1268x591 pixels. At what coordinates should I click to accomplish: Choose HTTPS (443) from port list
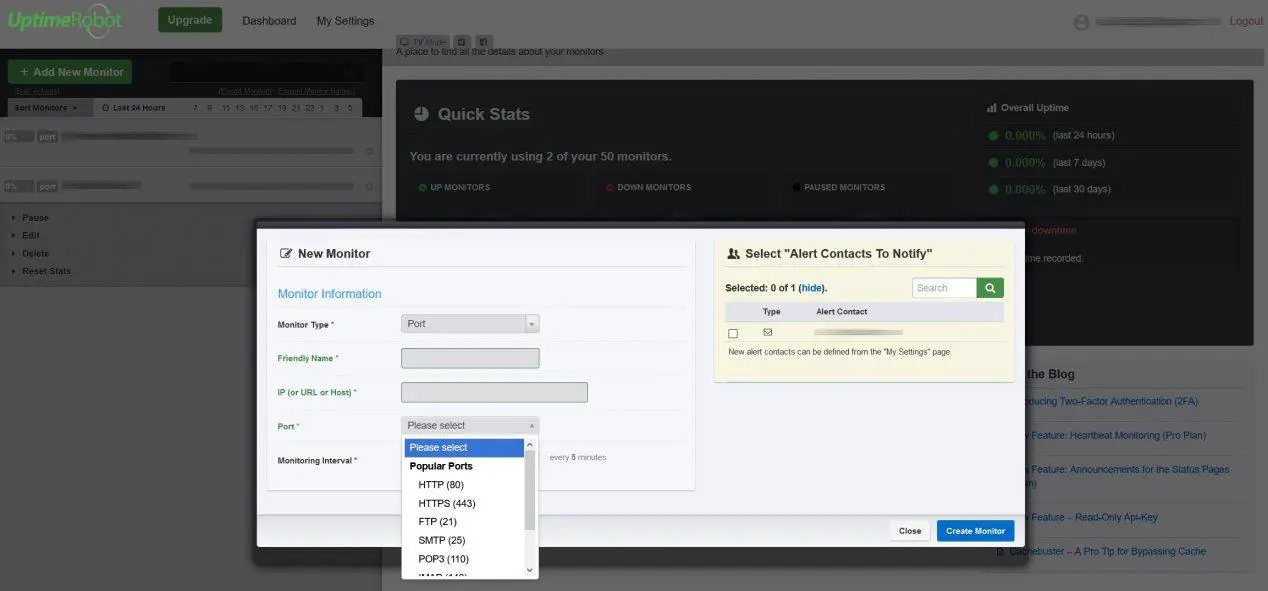446,503
